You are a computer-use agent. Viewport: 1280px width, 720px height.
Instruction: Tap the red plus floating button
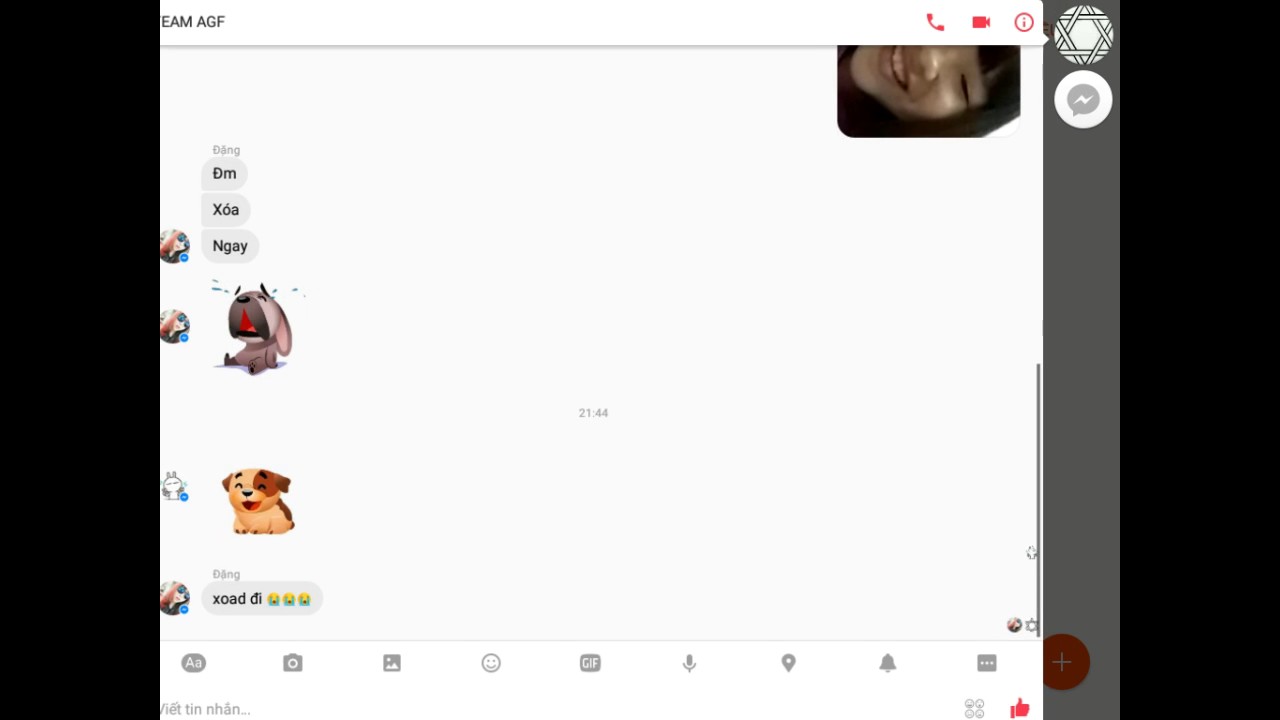pyautogui.click(x=1062, y=662)
